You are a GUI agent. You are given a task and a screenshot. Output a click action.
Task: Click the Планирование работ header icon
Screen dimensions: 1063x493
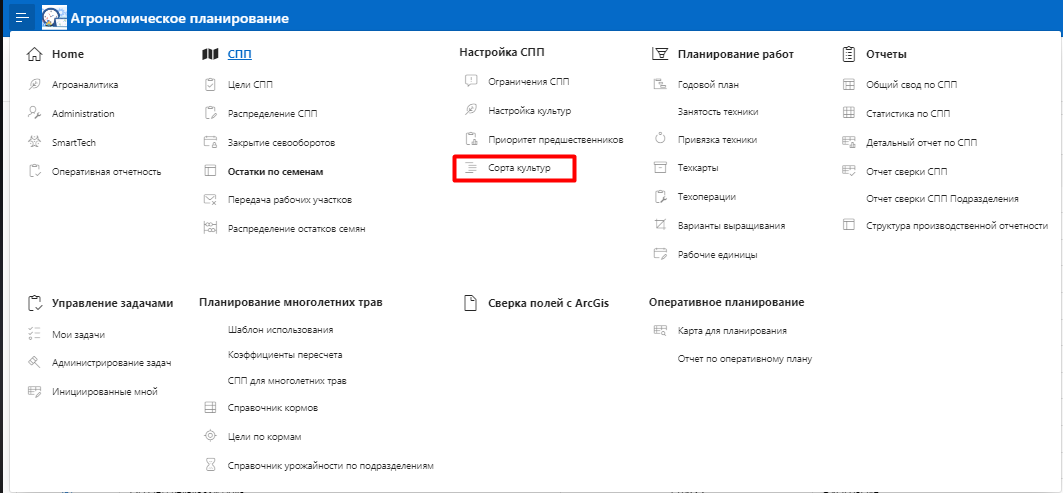tap(659, 54)
